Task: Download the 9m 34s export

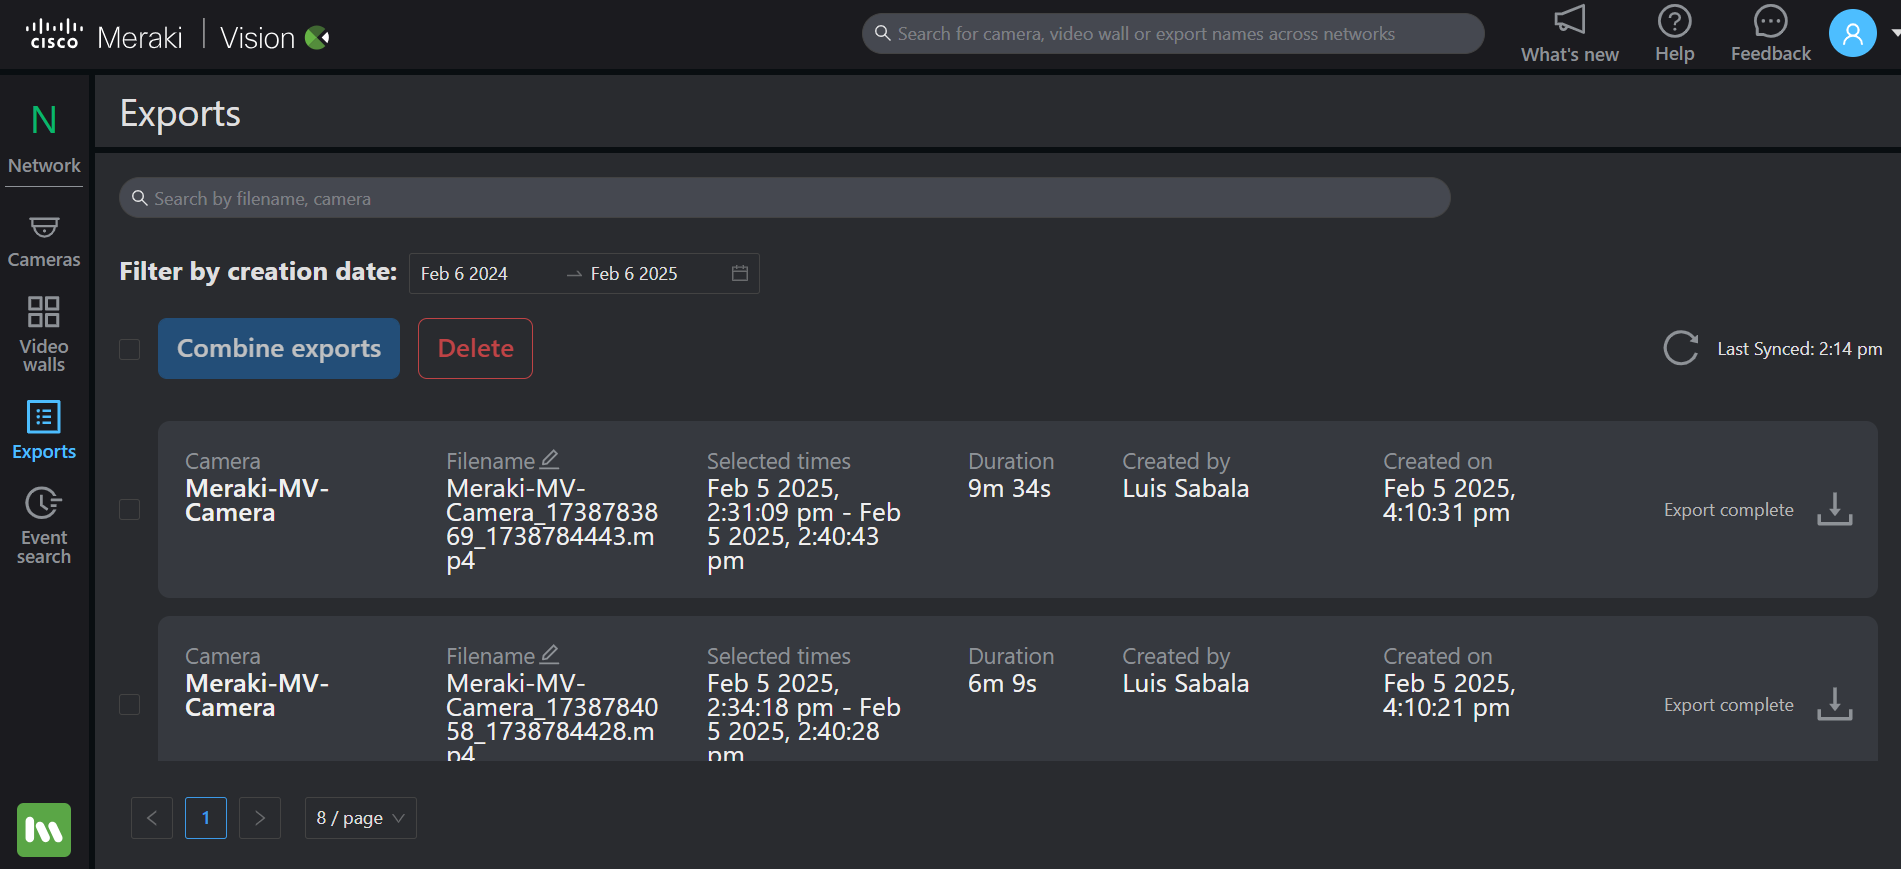Action: [x=1834, y=509]
